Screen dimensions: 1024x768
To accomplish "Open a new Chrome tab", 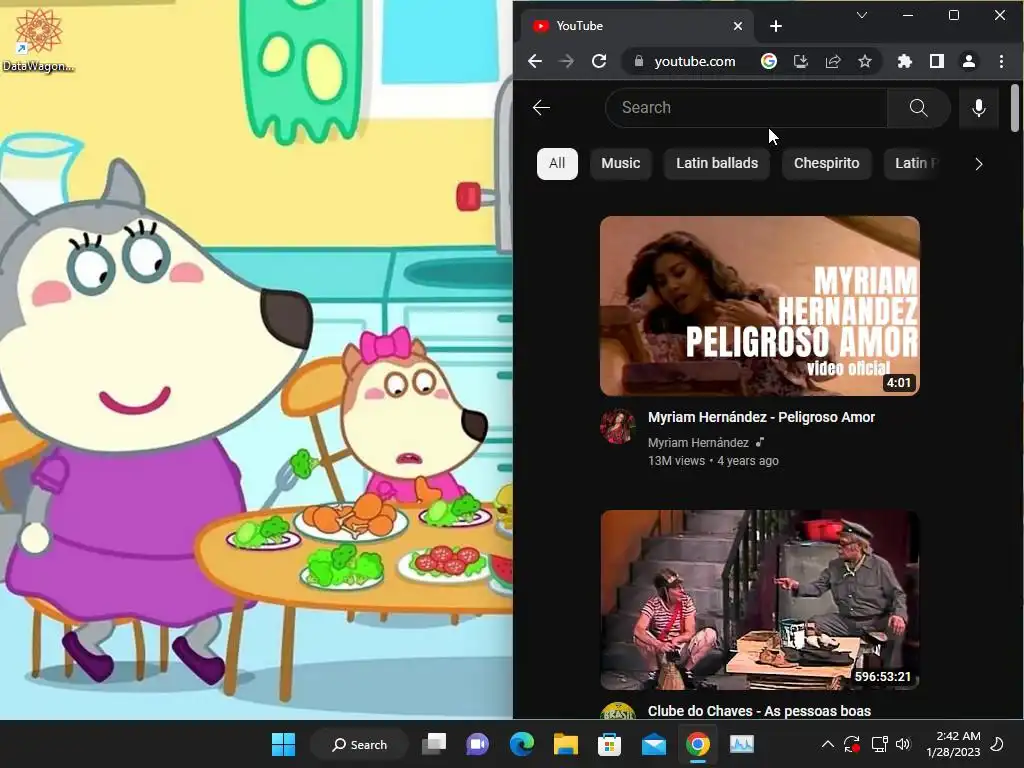I will coord(775,26).
